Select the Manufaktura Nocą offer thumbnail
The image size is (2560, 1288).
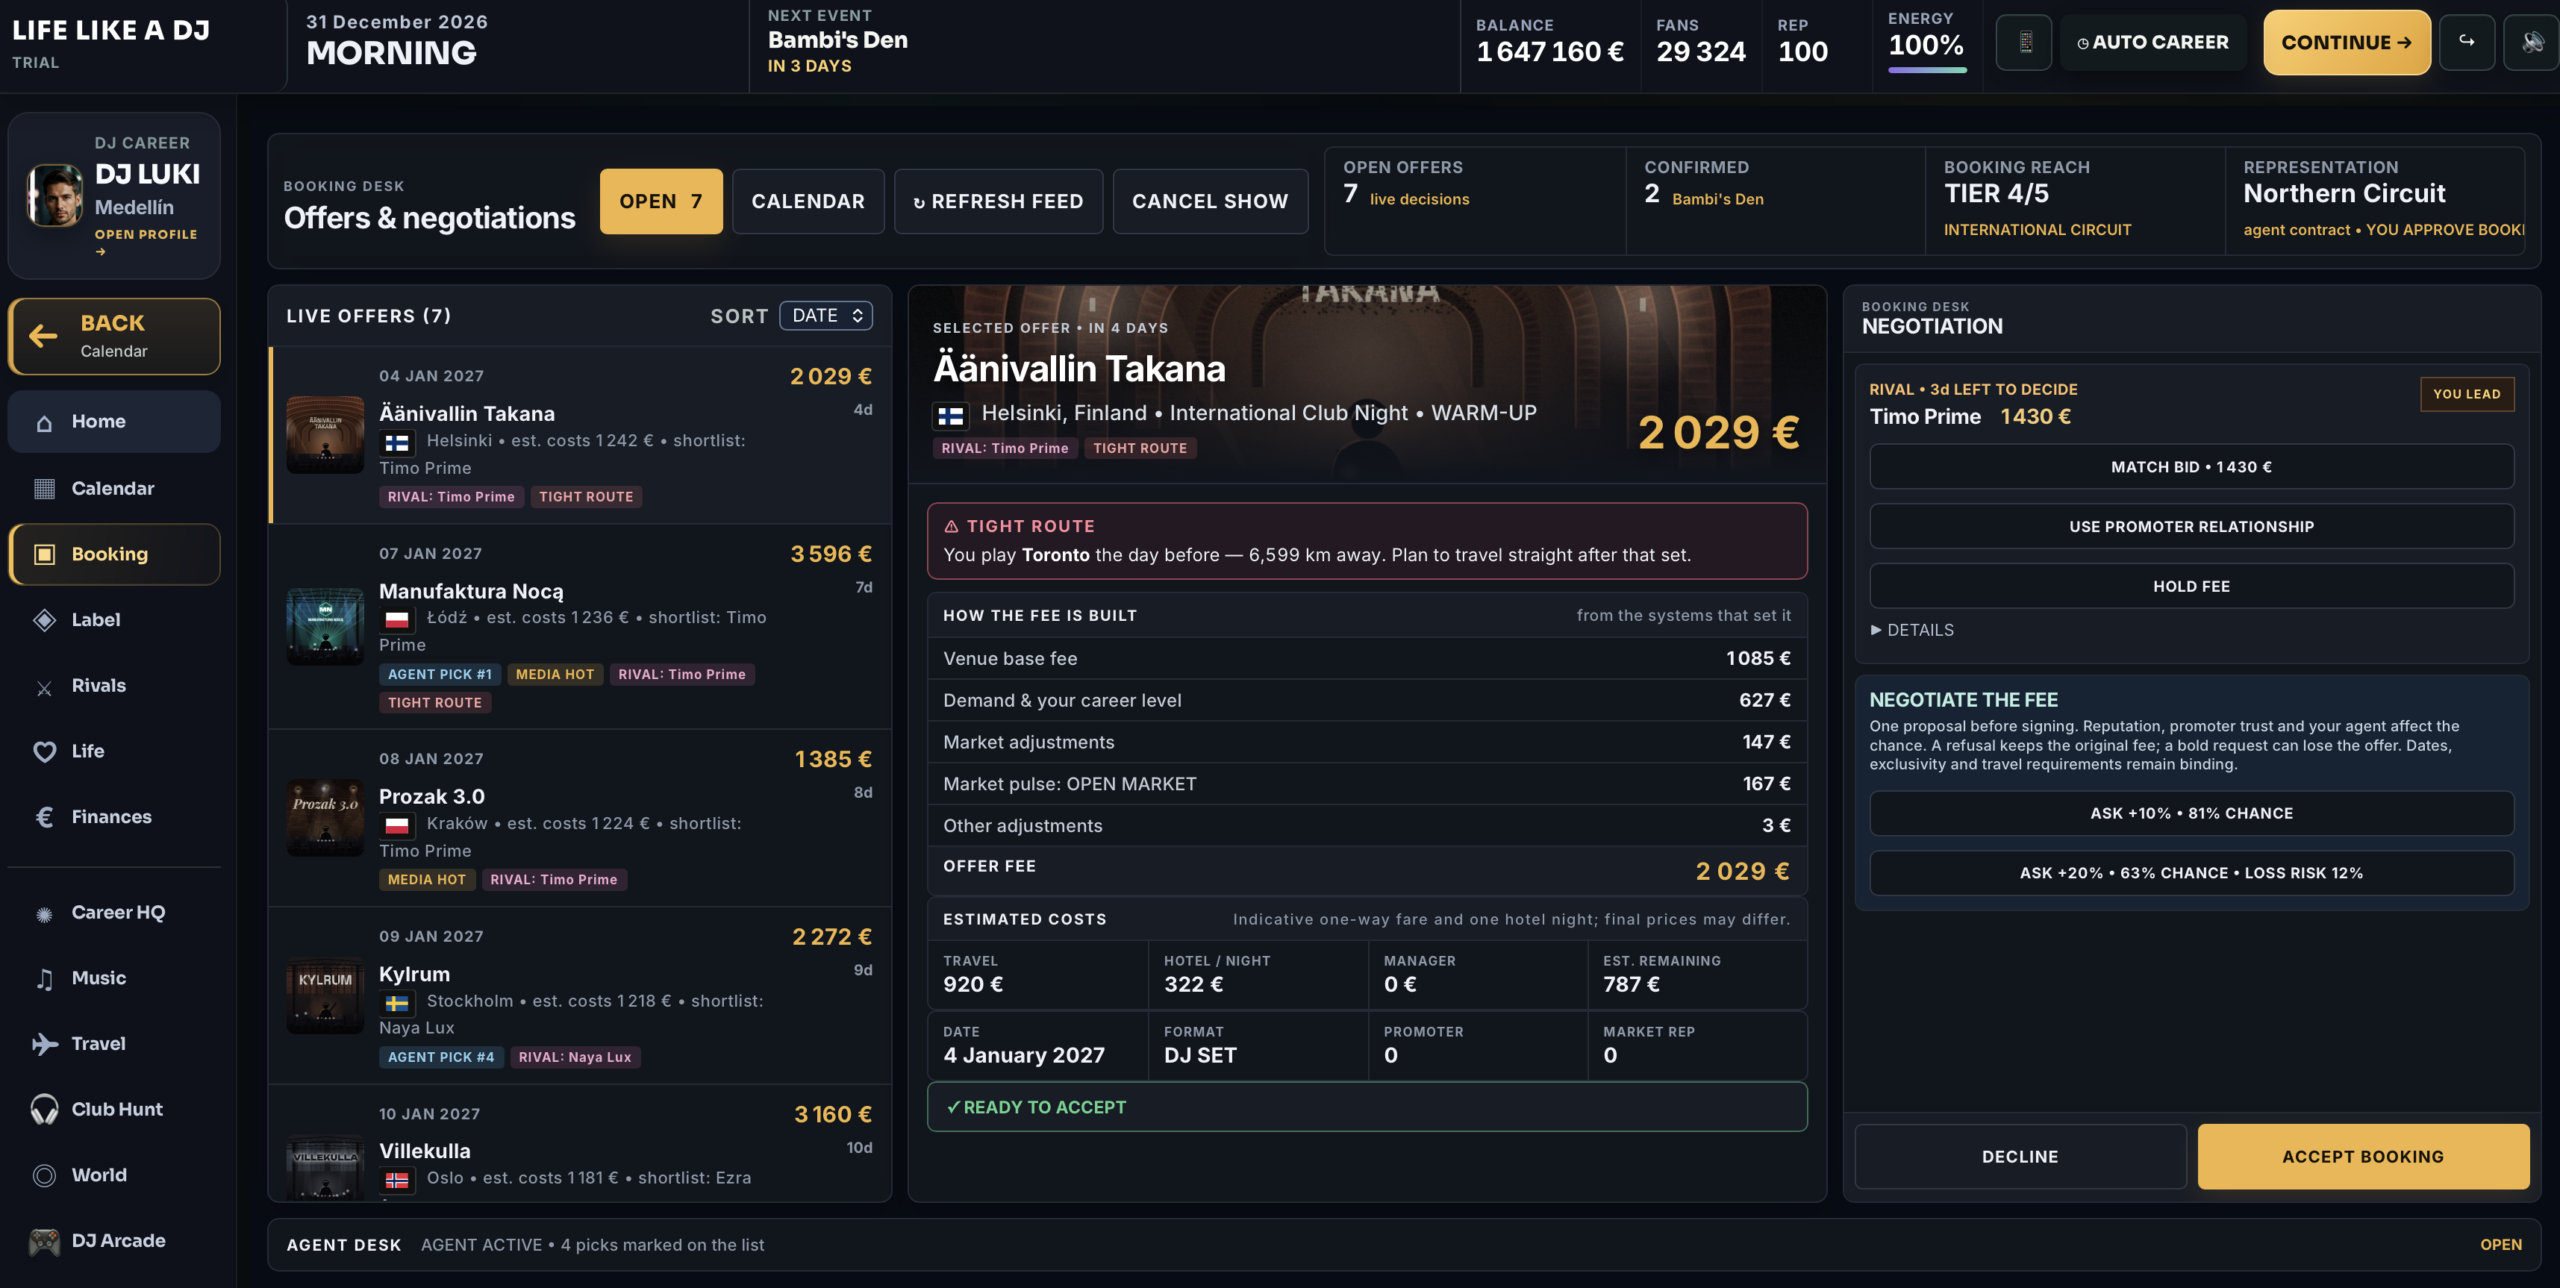325,626
